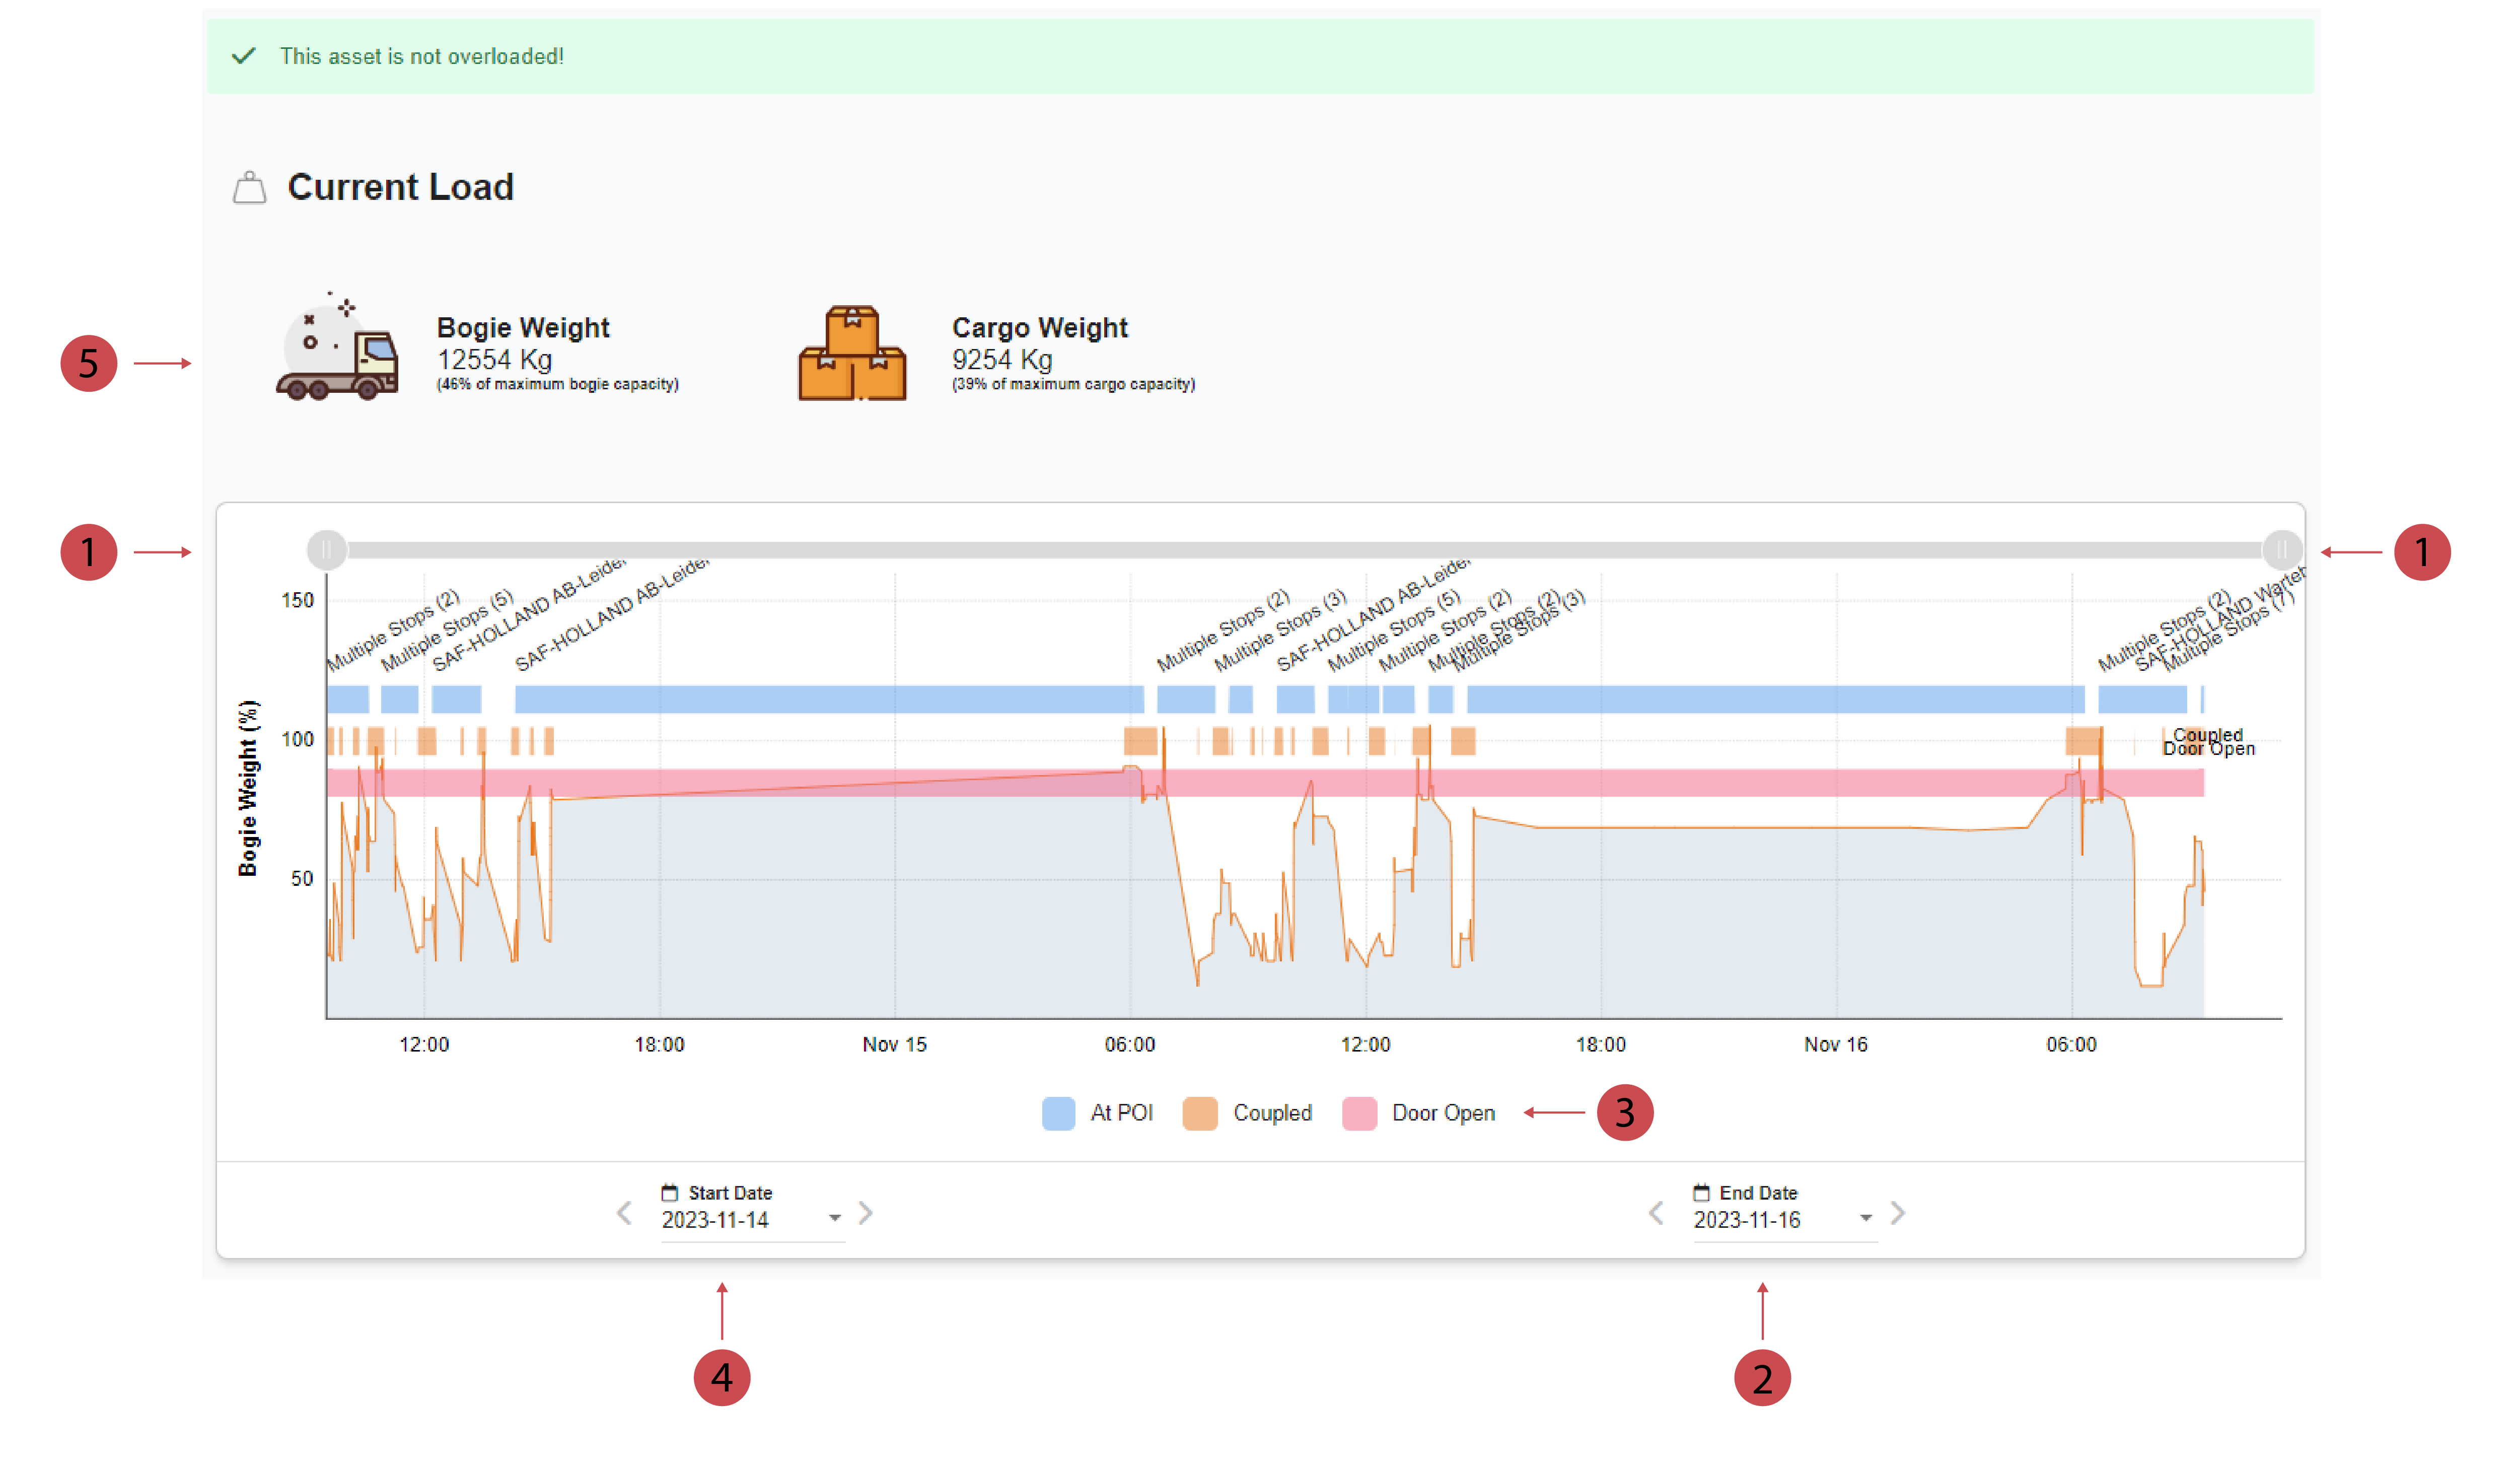The height and width of the screenshot is (1463, 2520).
Task: Click the End Date calendar icon
Action: pos(1701,1192)
